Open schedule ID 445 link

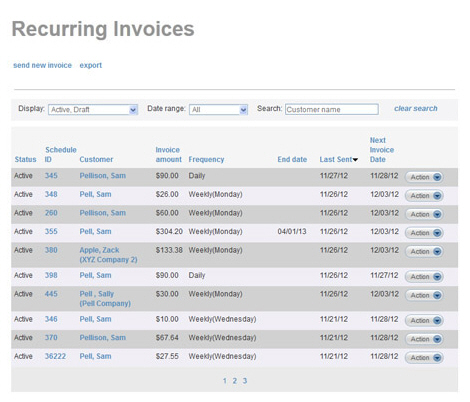(51, 294)
